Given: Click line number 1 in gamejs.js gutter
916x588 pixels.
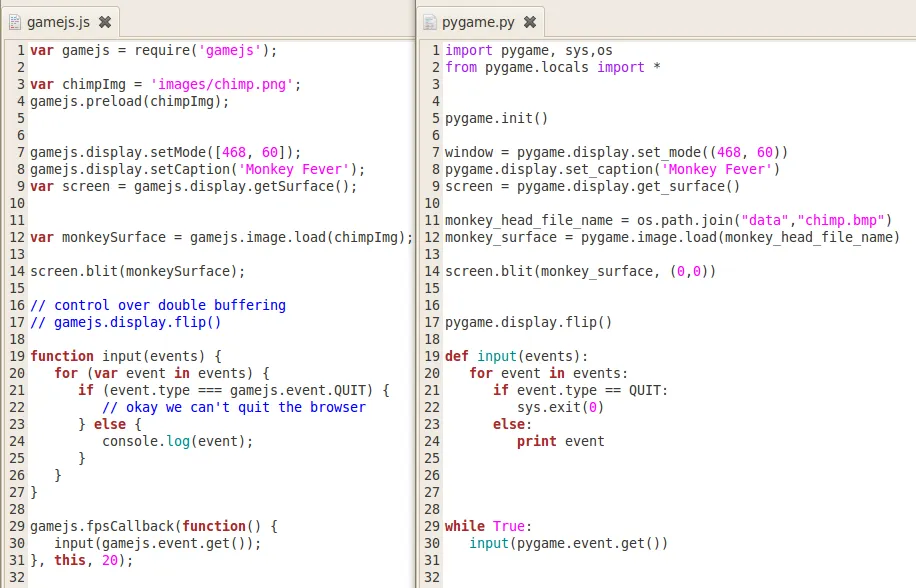Looking at the screenshot, I should pyautogui.click(x=20, y=50).
